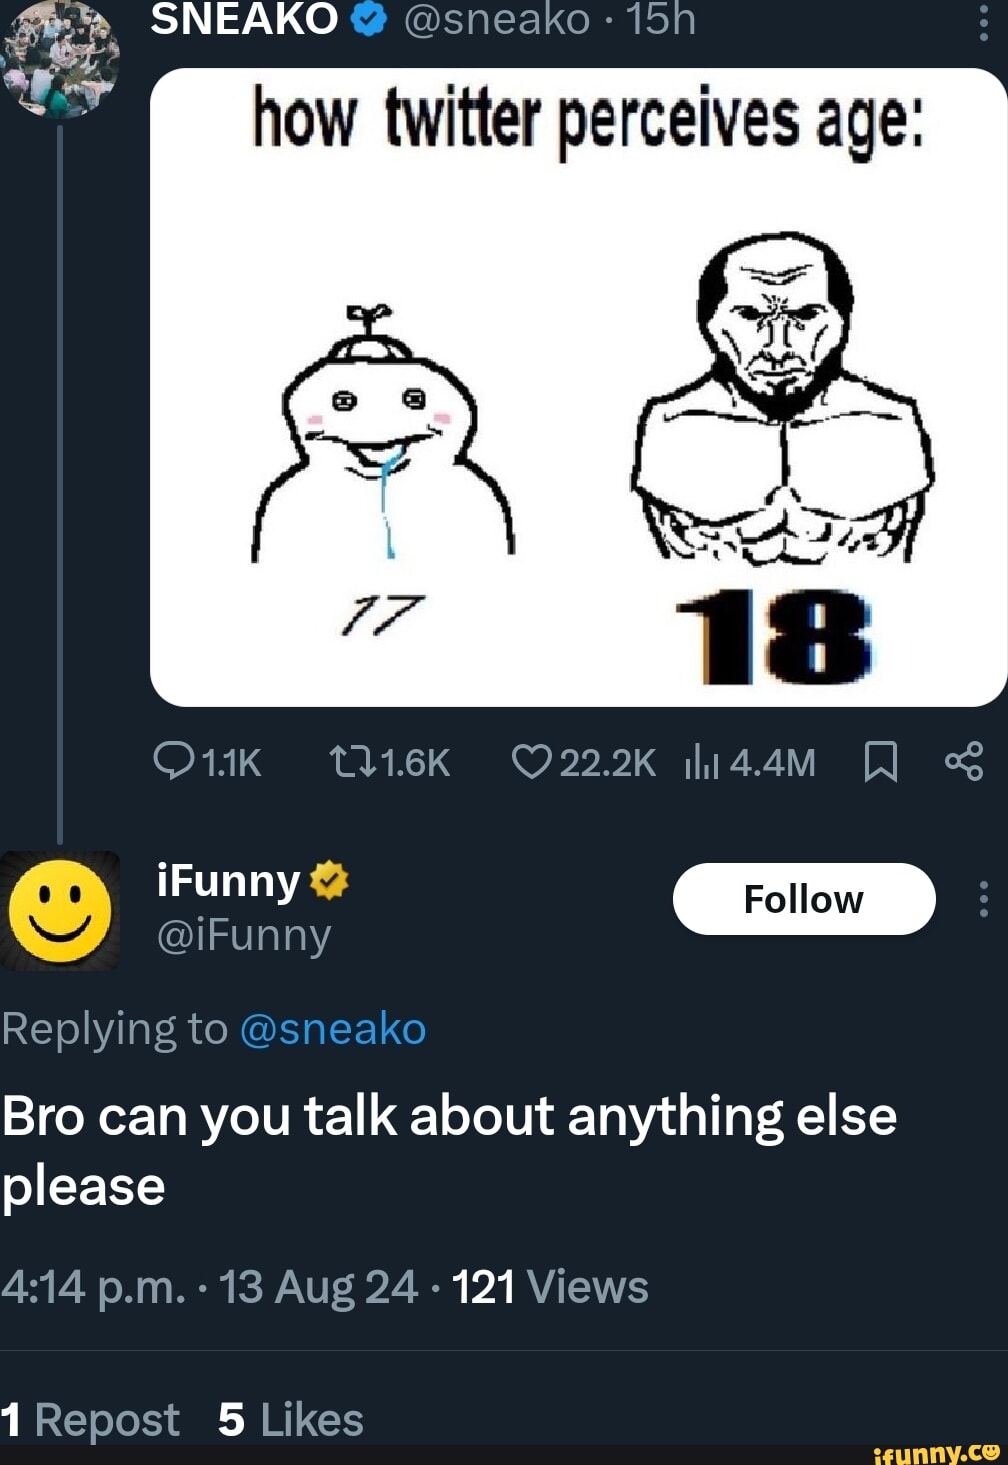Click the ifunny.co watermark logo

[x=936, y=1453]
